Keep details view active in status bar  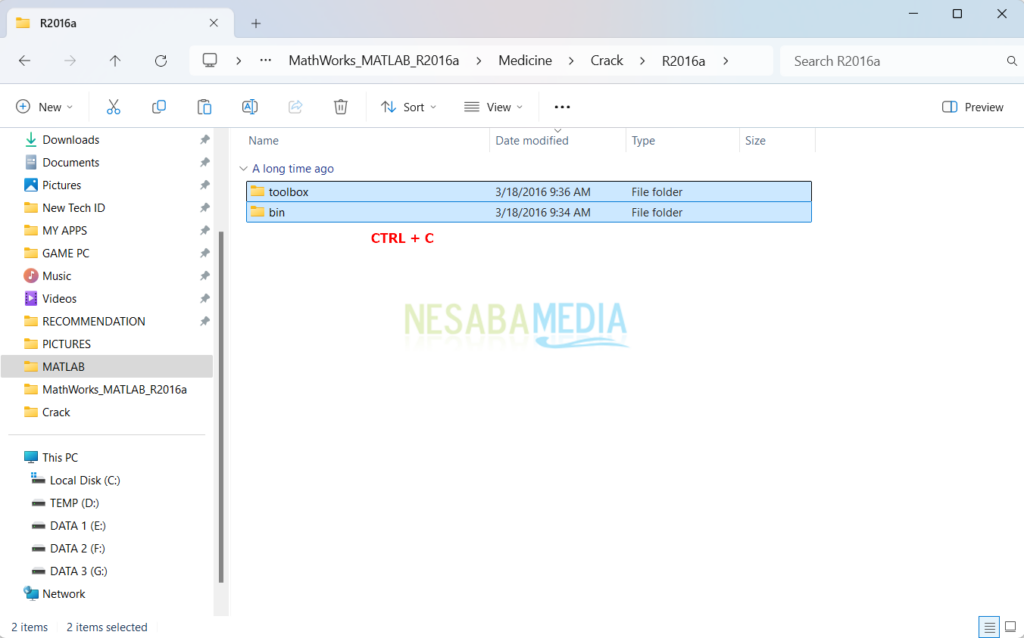(x=989, y=626)
